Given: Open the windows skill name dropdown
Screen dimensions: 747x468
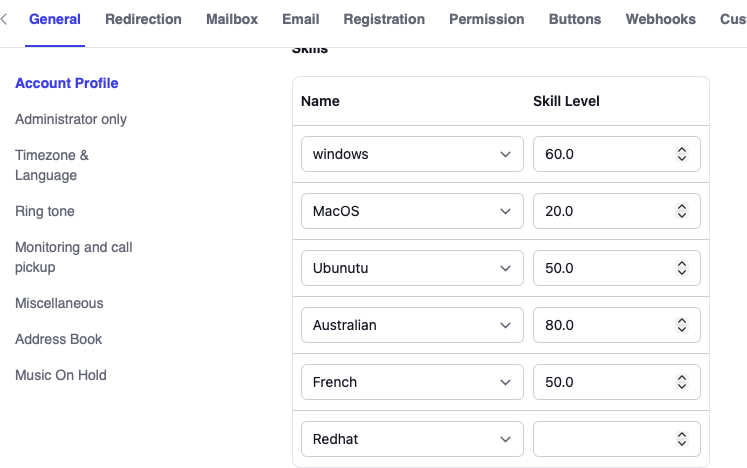Looking at the screenshot, I should [x=412, y=154].
